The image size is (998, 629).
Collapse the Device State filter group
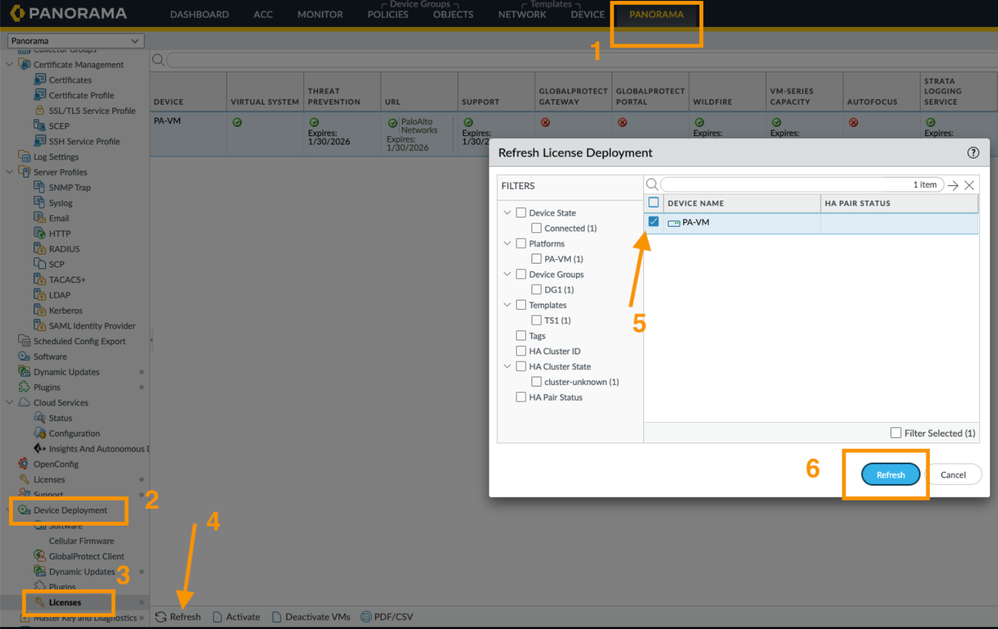click(x=507, y=213)
